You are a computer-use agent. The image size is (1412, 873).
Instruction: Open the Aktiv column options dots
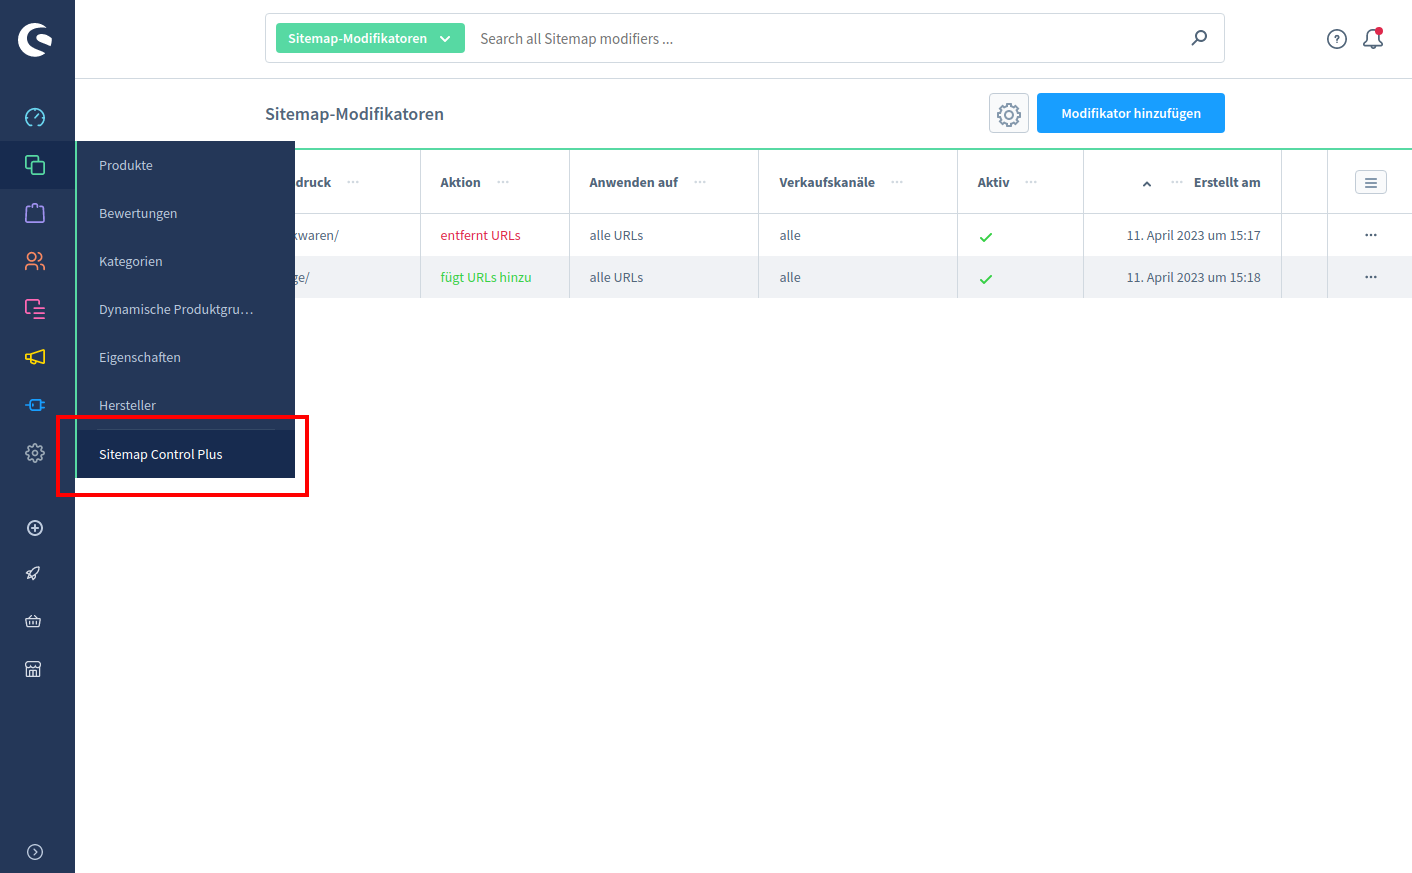click(1031, 182)
